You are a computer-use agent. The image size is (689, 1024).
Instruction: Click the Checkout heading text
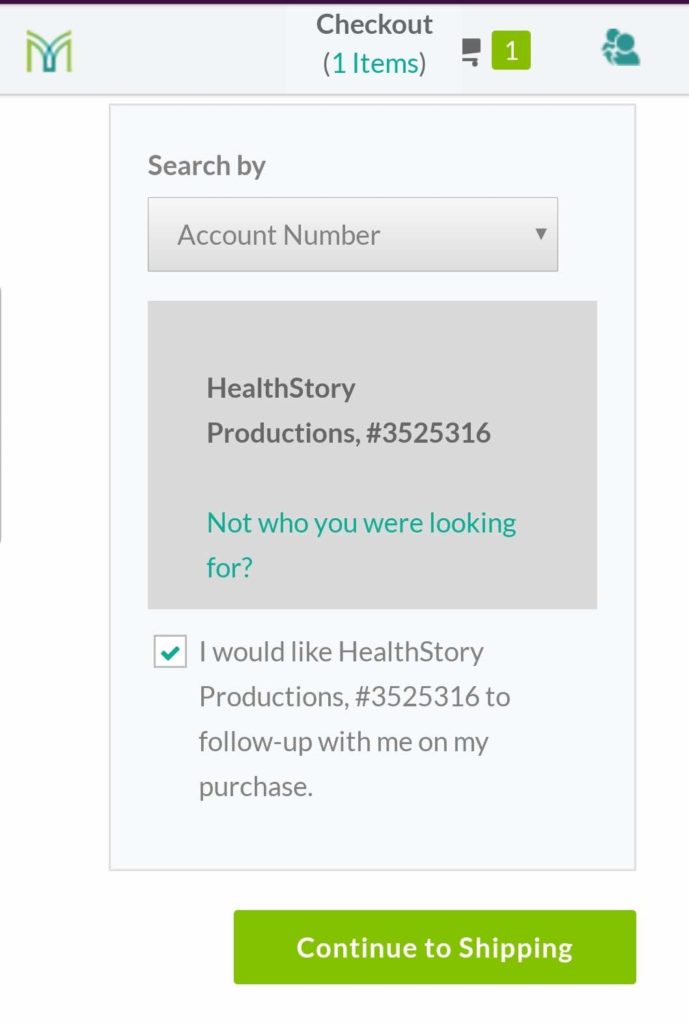click(x=374, y=25)
